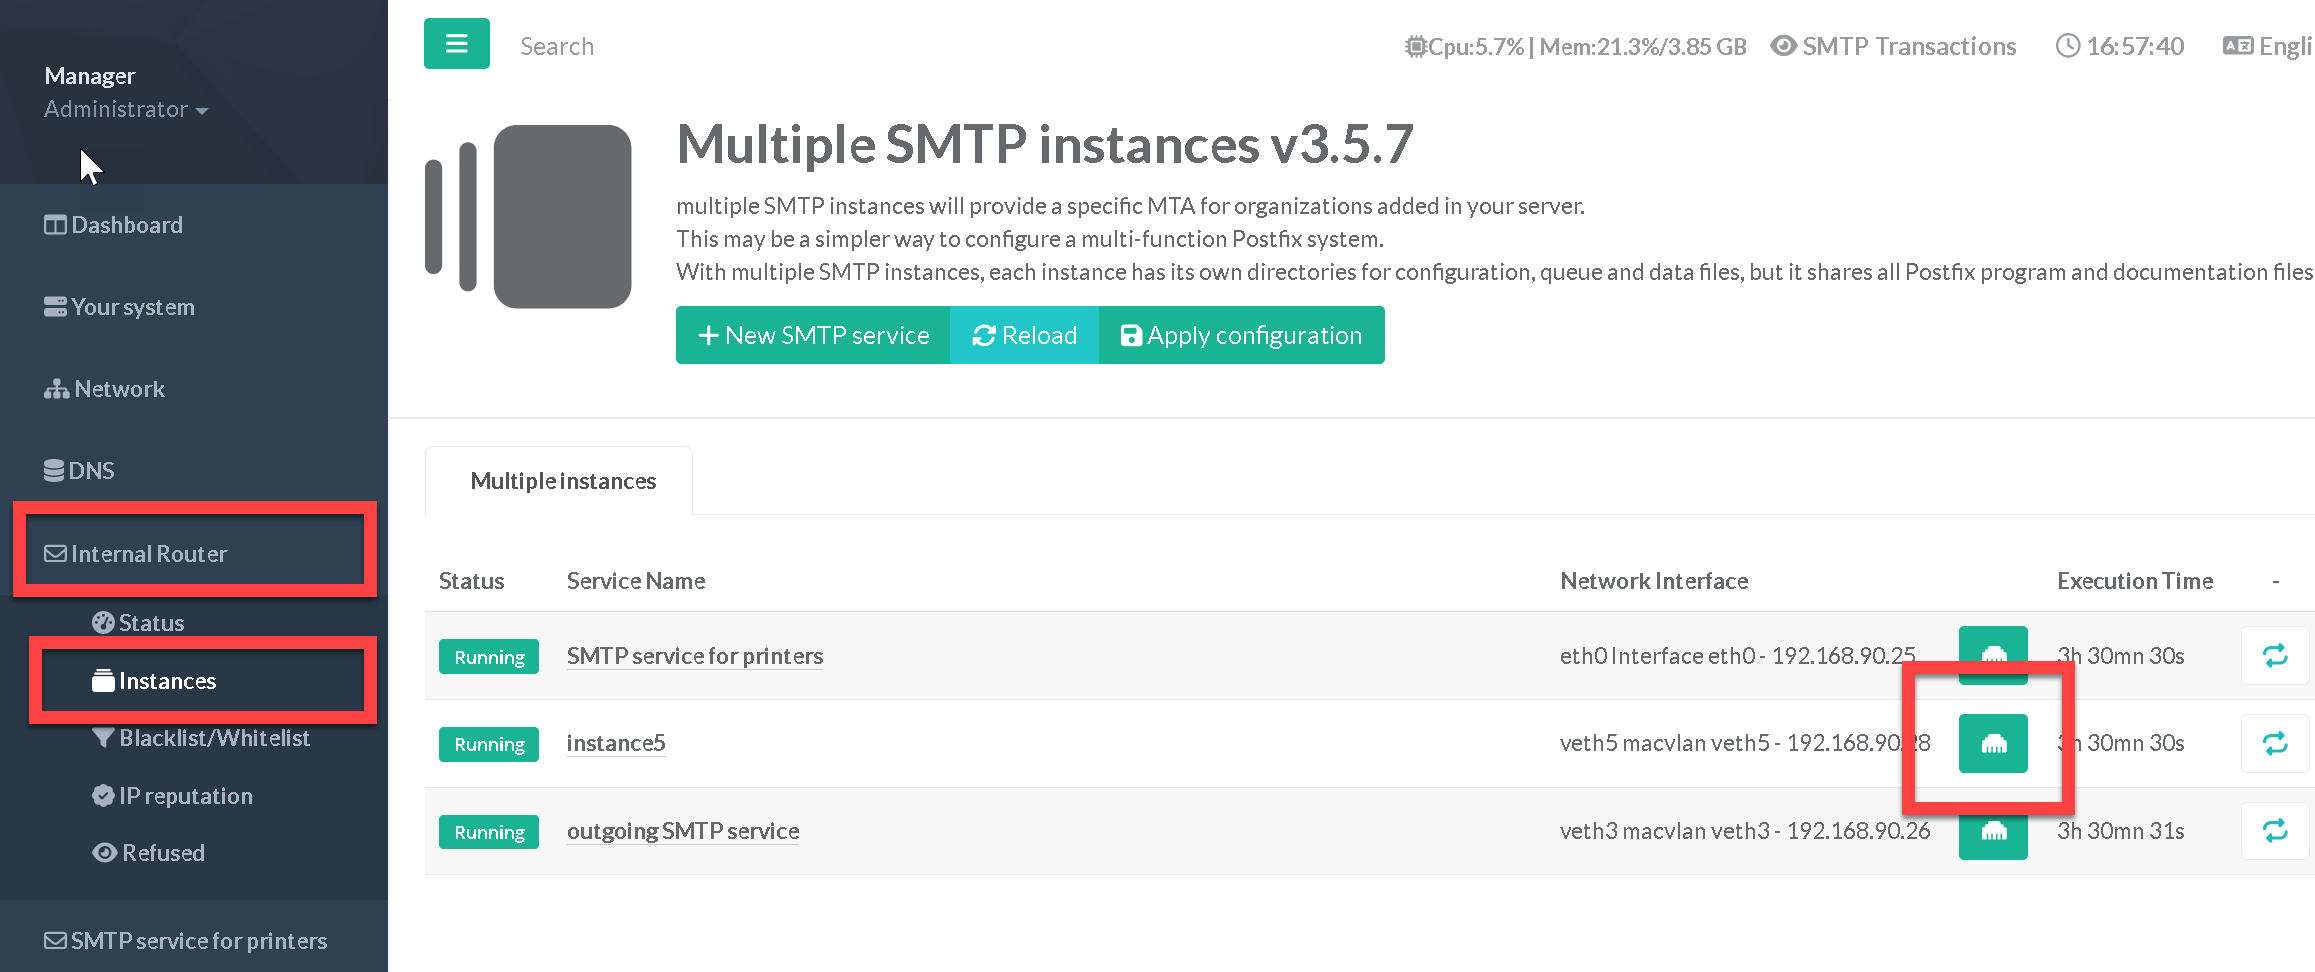2315x972 pixels.
Task: Click New SMTP service button
Action: (813, 336)
